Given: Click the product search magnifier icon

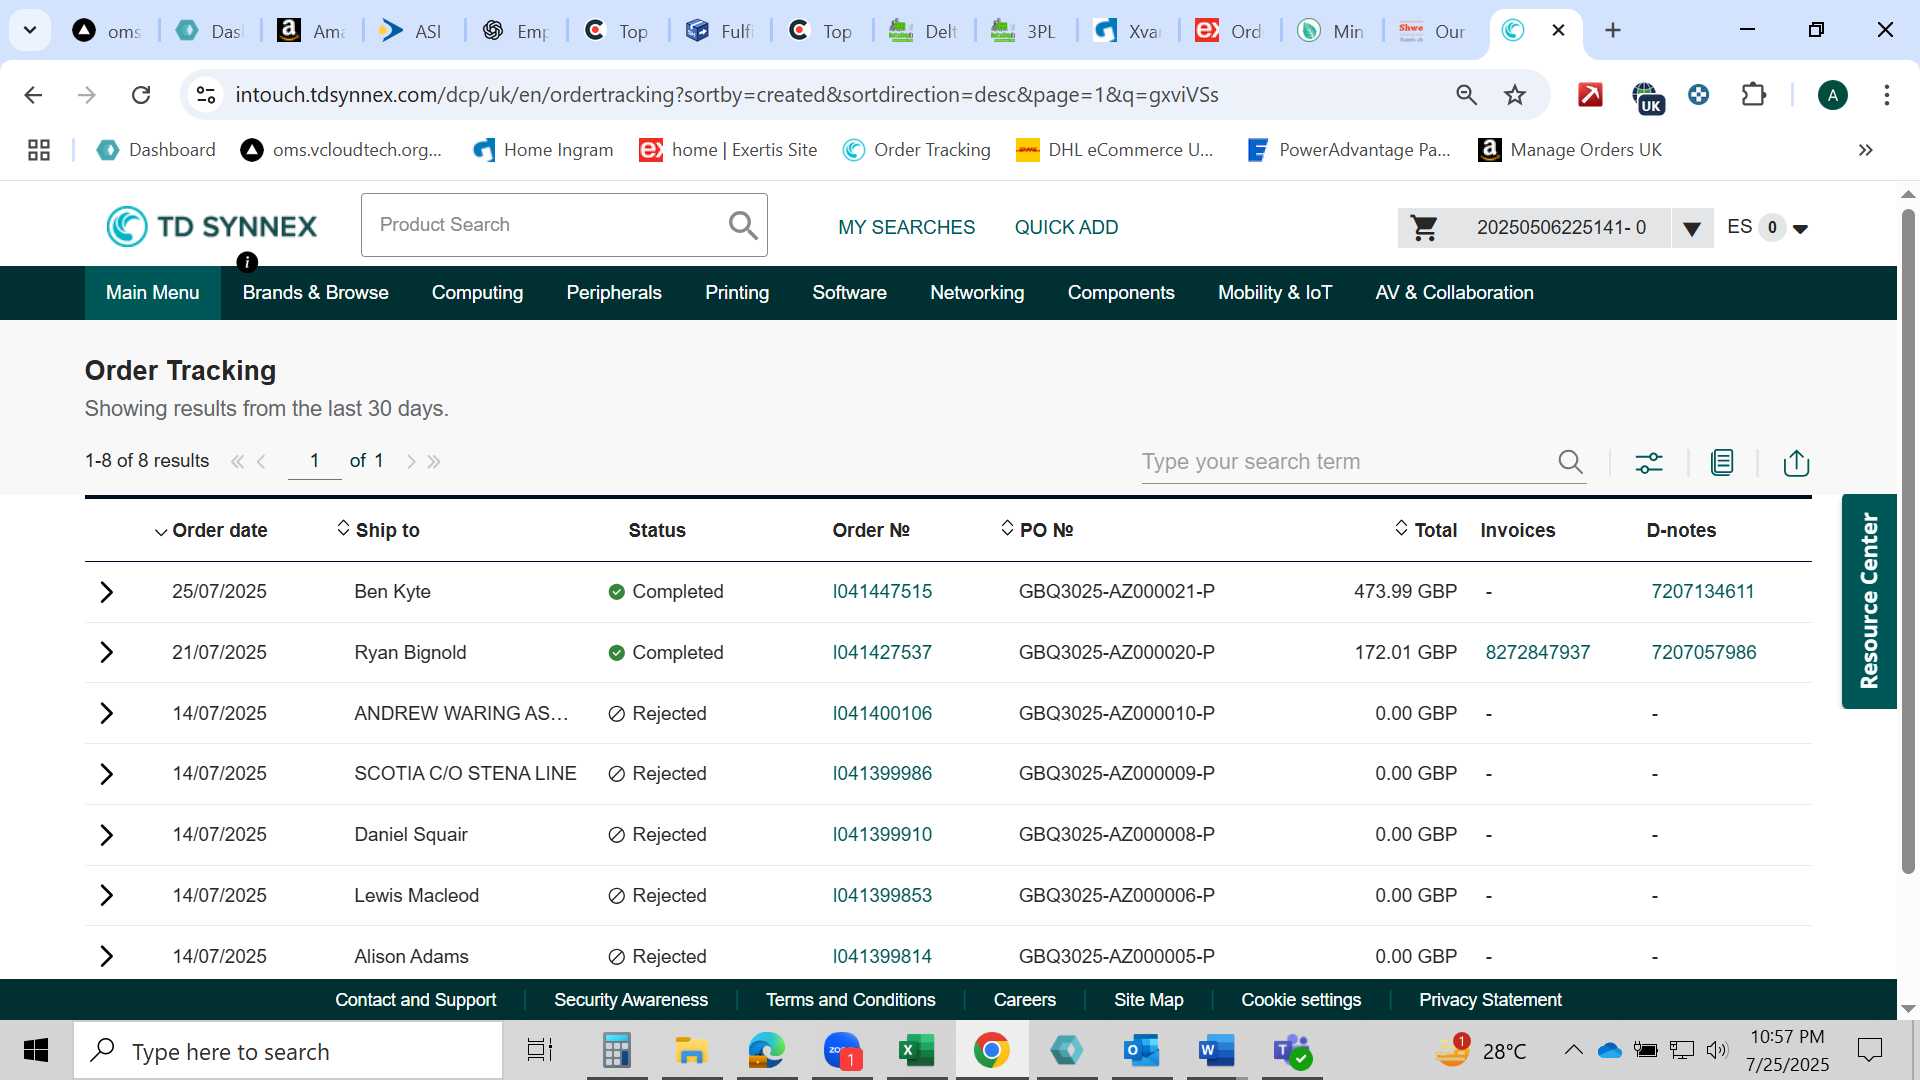Looking at the screenshot, I should pos(743,225).
